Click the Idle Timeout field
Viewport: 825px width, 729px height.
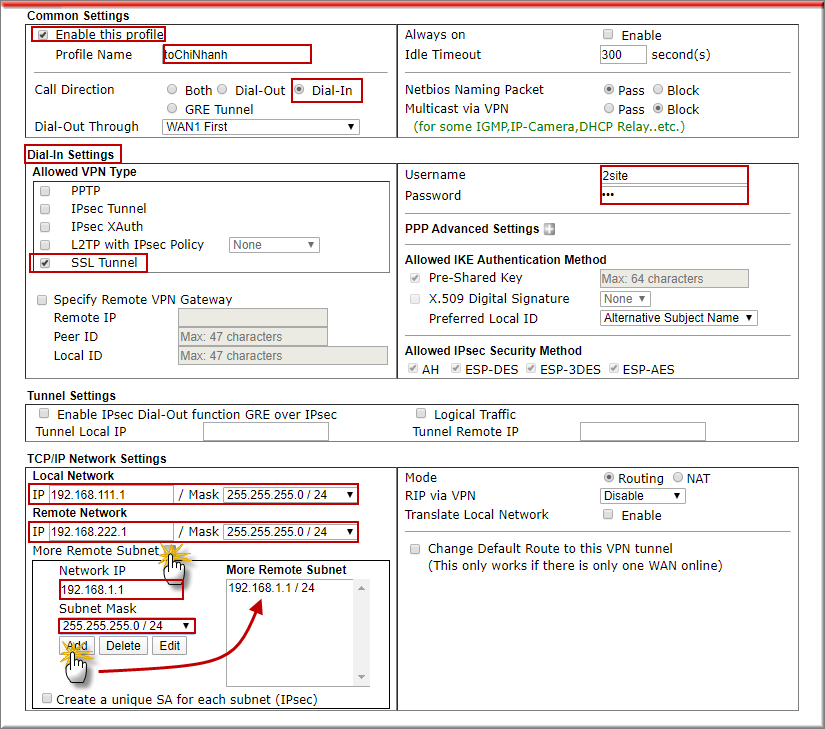(x=623, y=54)
